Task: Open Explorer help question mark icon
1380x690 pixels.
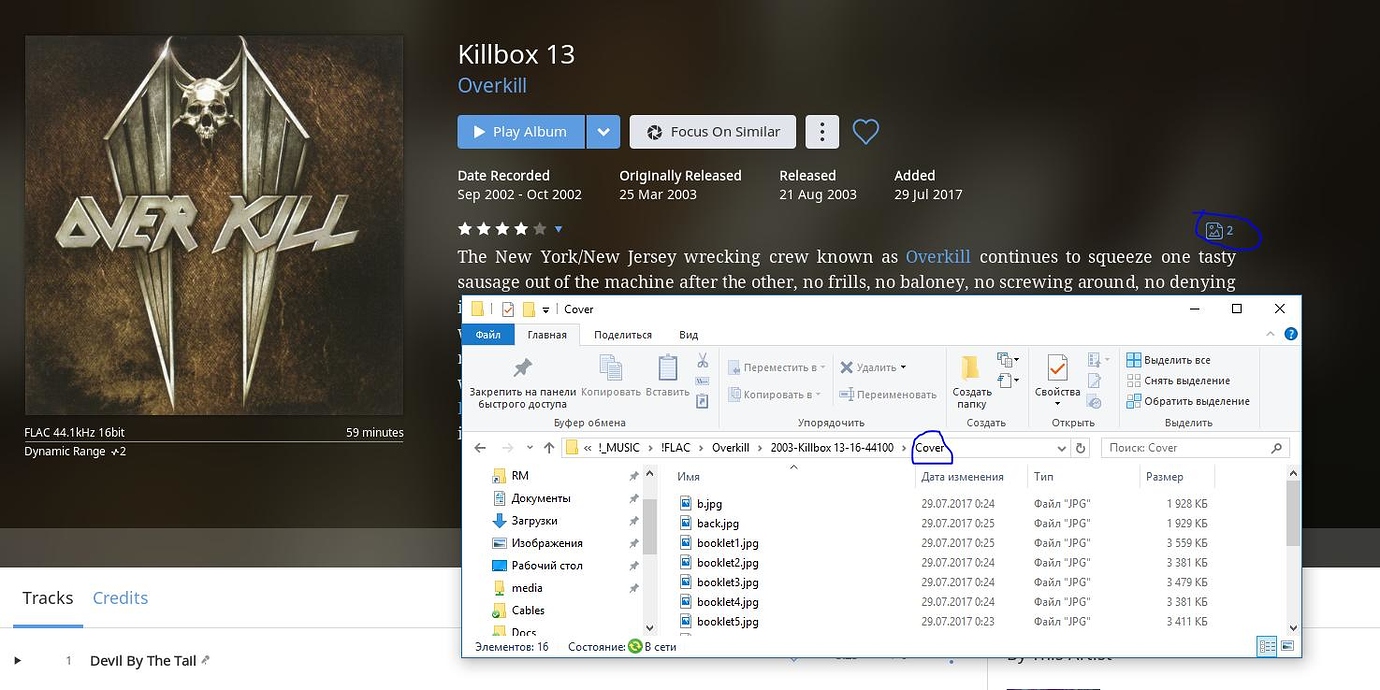Action: pos(1290,335)
